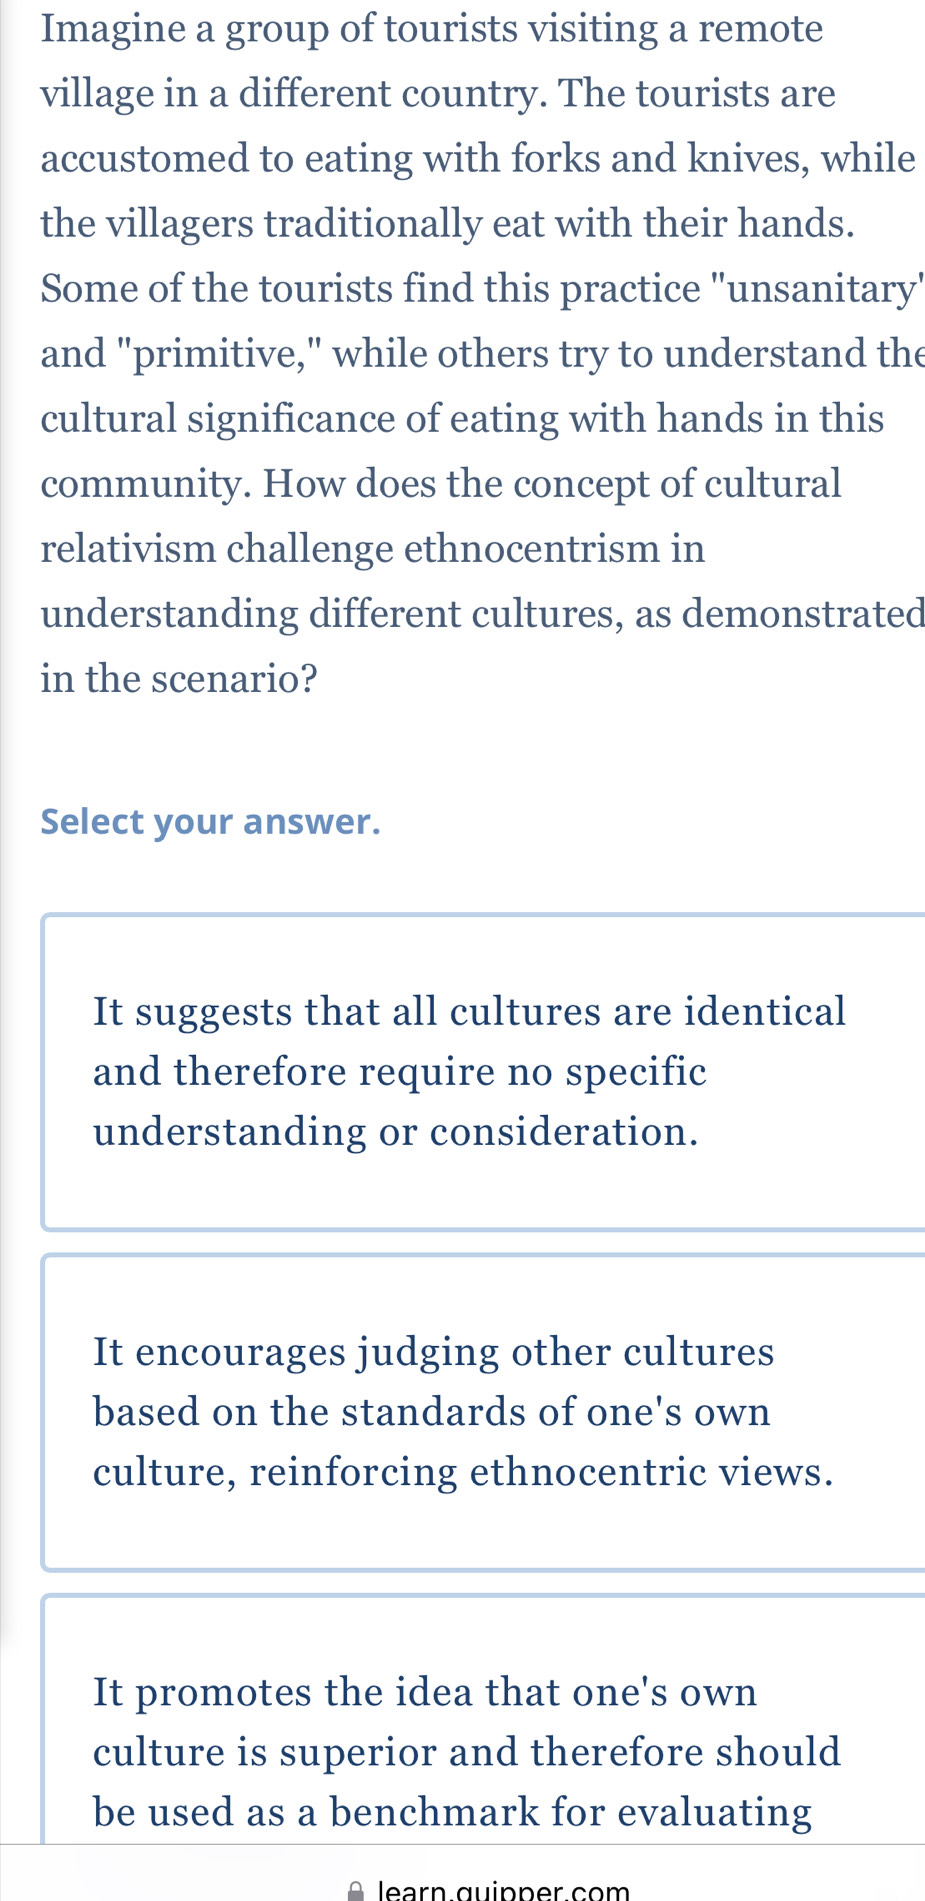The width and height of the screenshot is (925, 1901).
Task: Select answer 'all cultures are identical'
Action: [x=483, y=1072]
